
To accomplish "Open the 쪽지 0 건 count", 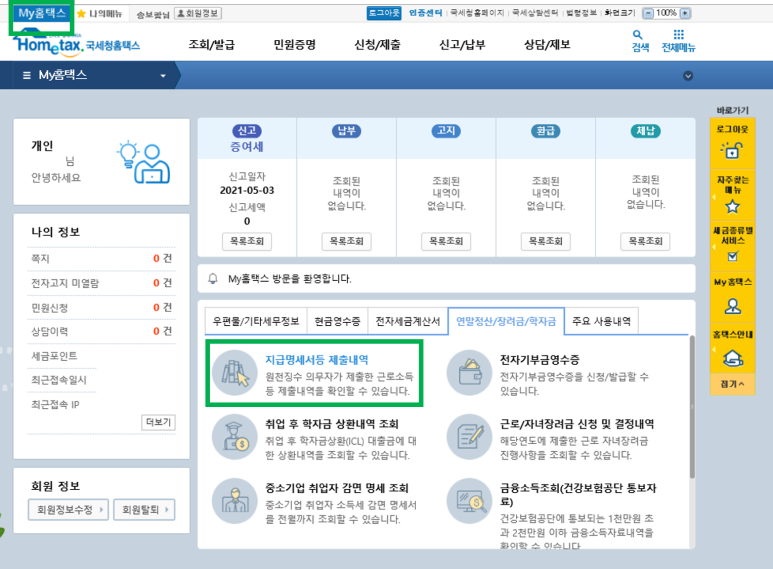I will 162,258.
